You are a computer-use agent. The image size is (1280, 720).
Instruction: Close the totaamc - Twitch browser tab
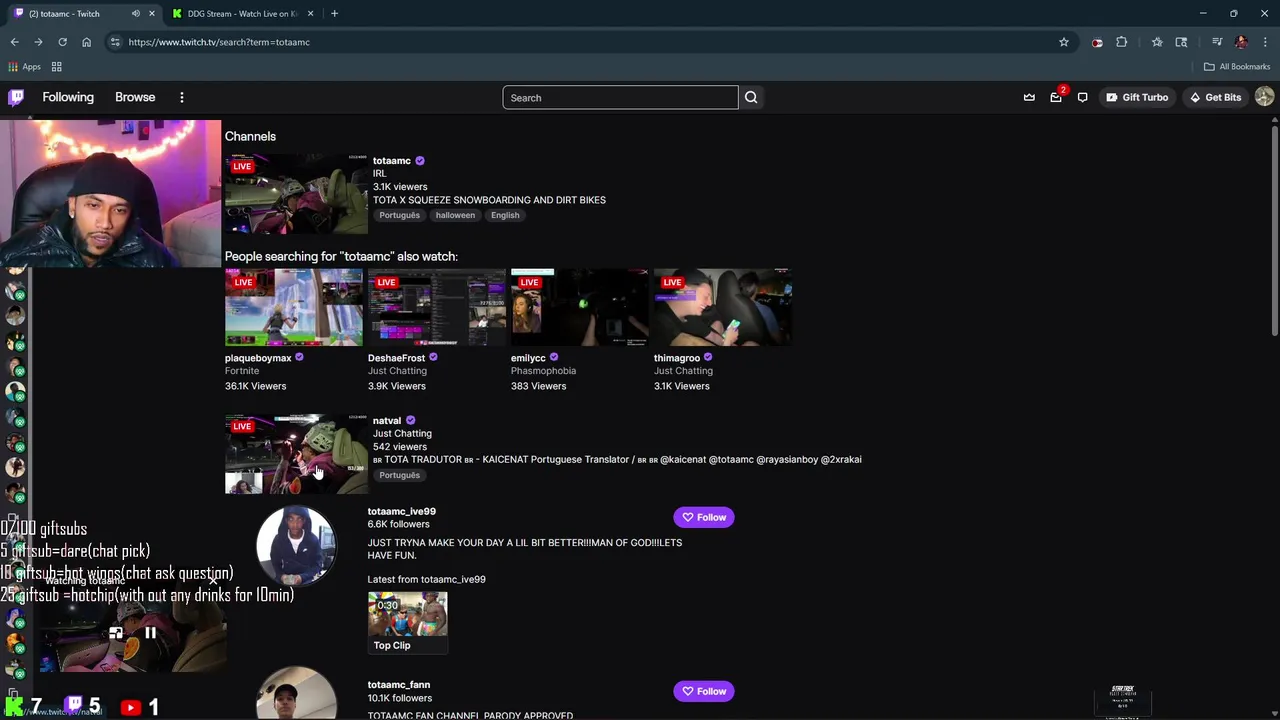152,14
